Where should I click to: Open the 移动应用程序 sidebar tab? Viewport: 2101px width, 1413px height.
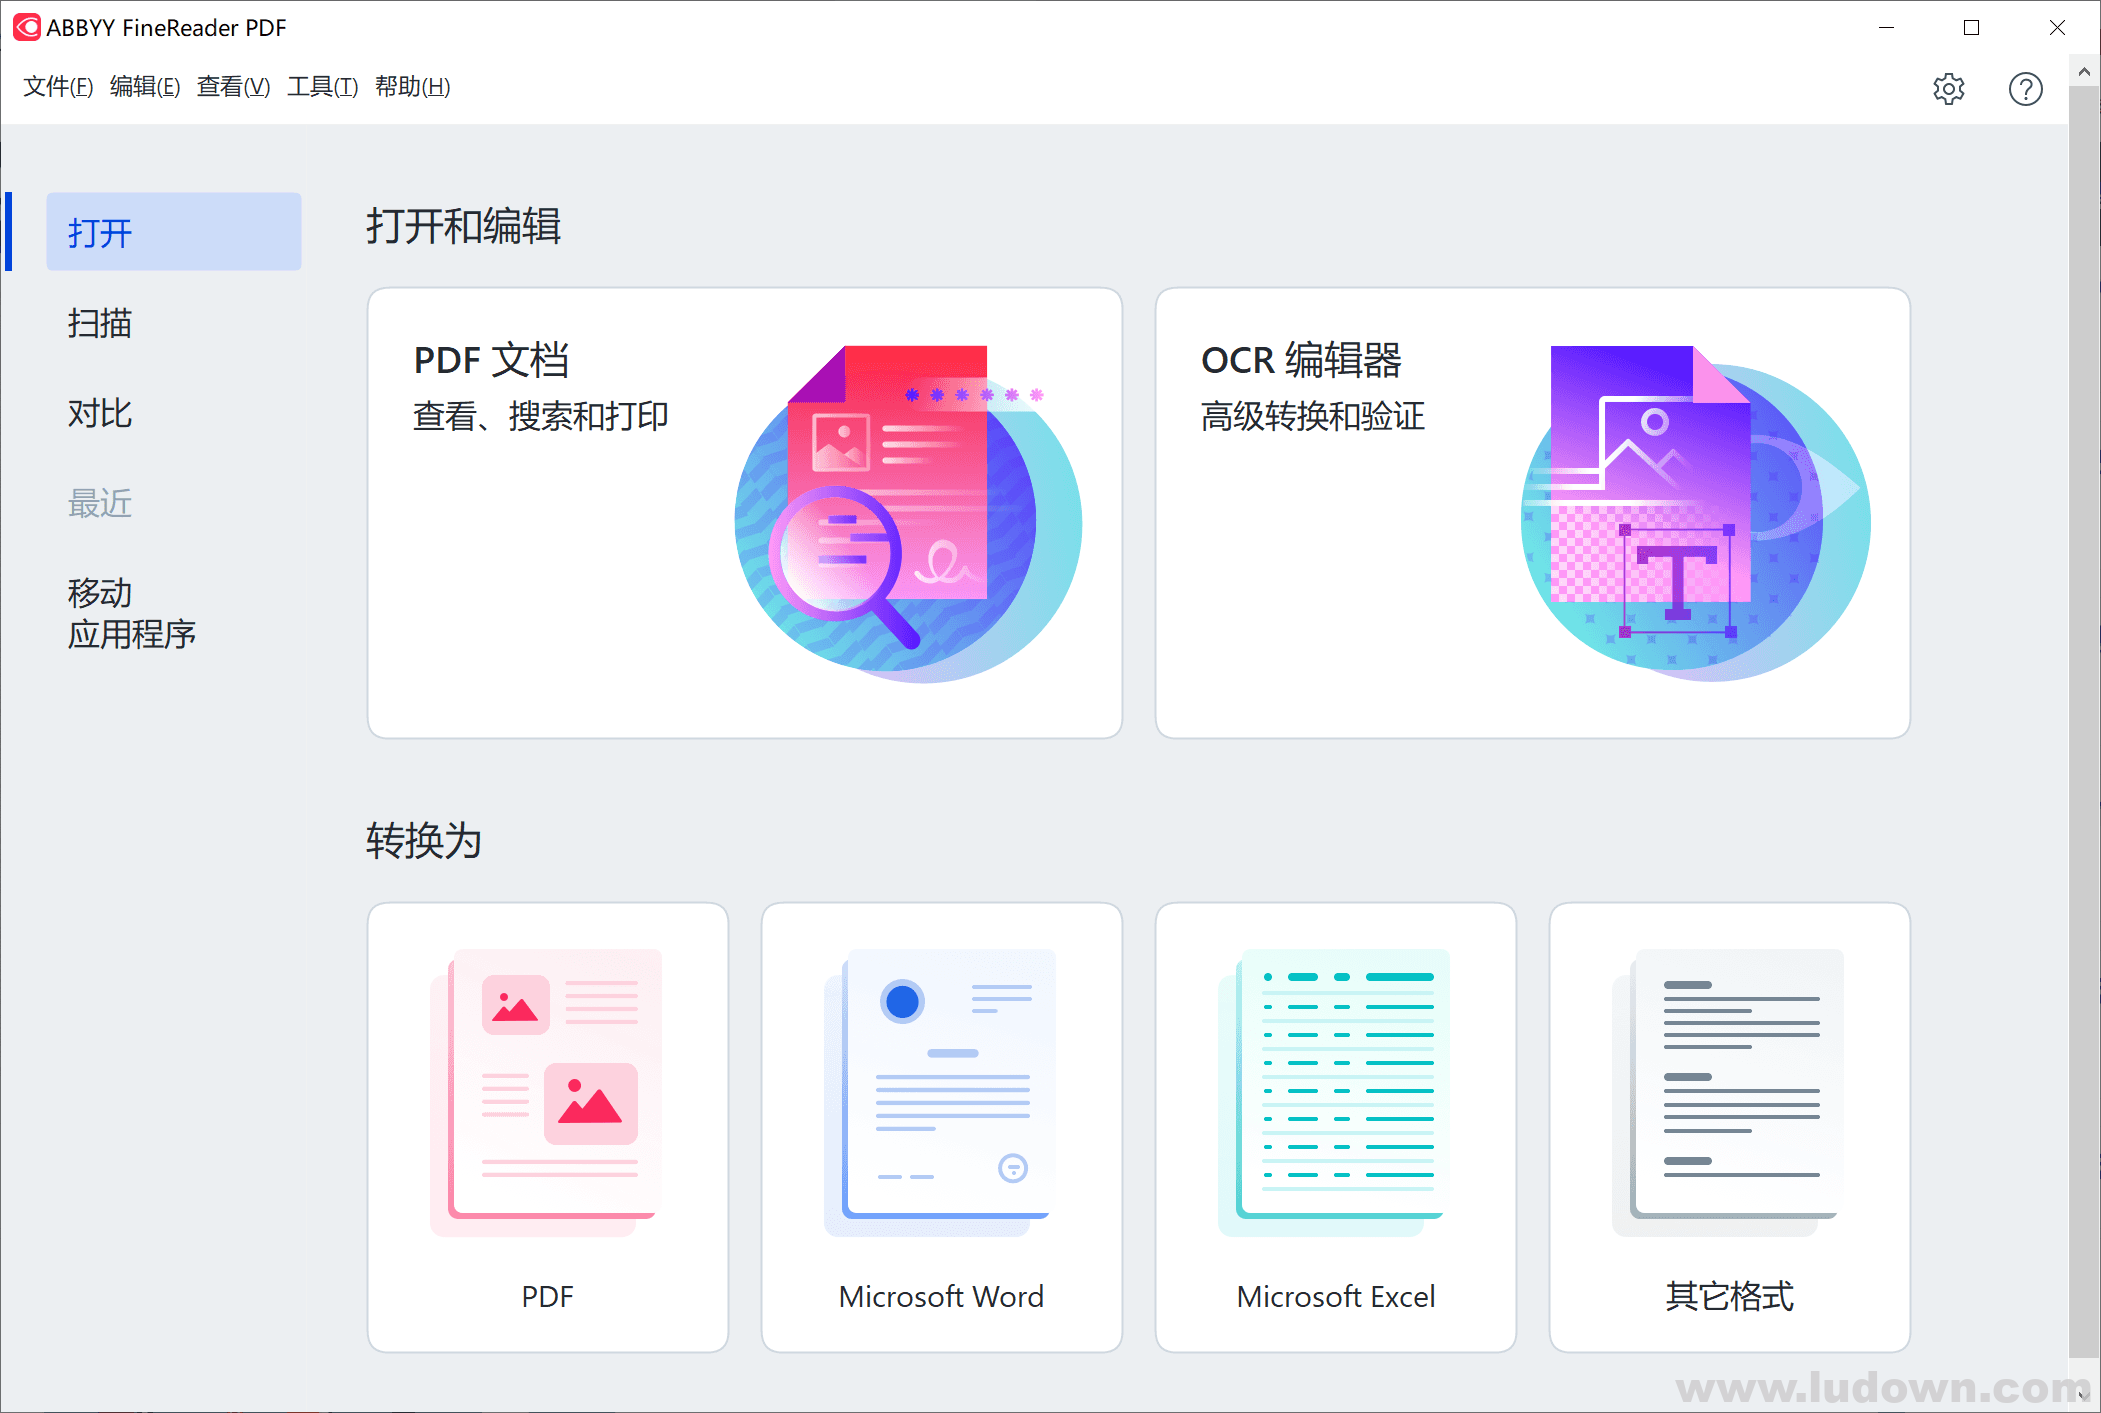point(132,613)
